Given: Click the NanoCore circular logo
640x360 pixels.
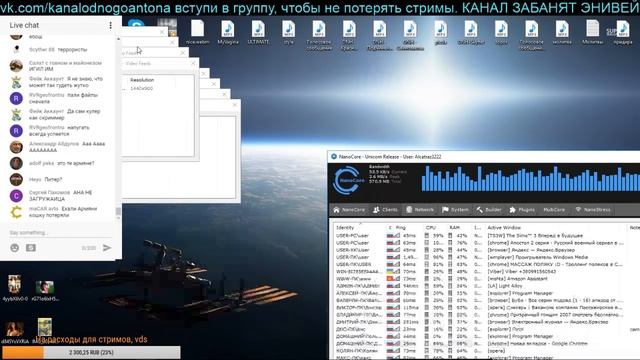Looking at the screenshot, I should tap(347, 180).
